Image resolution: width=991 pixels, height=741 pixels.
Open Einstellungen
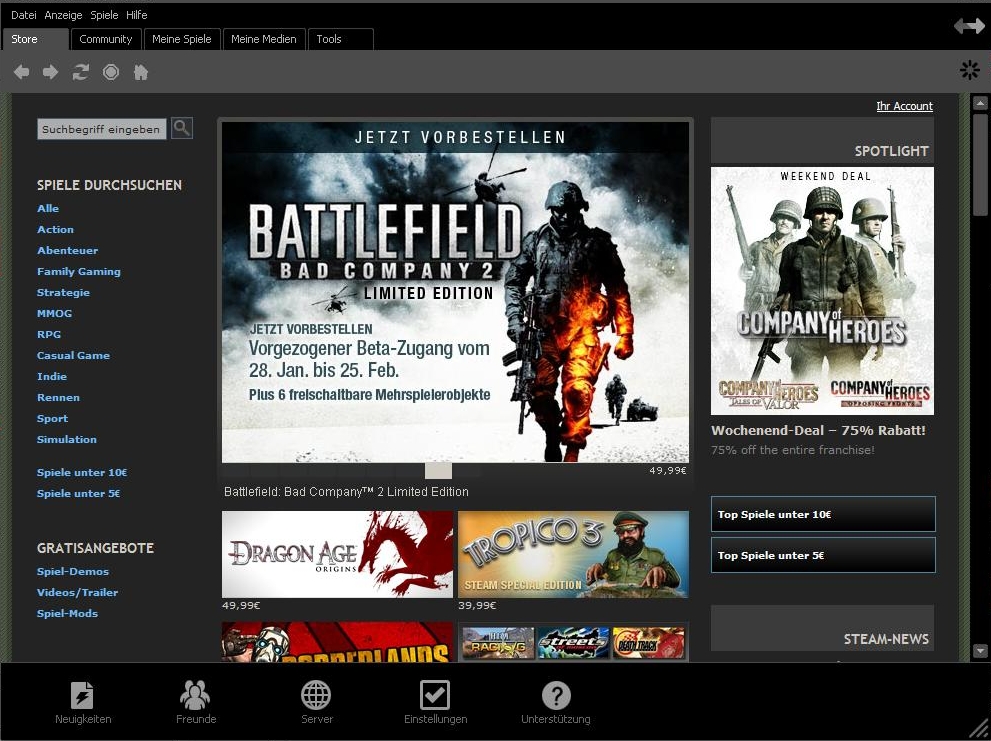tap(435, 702)
